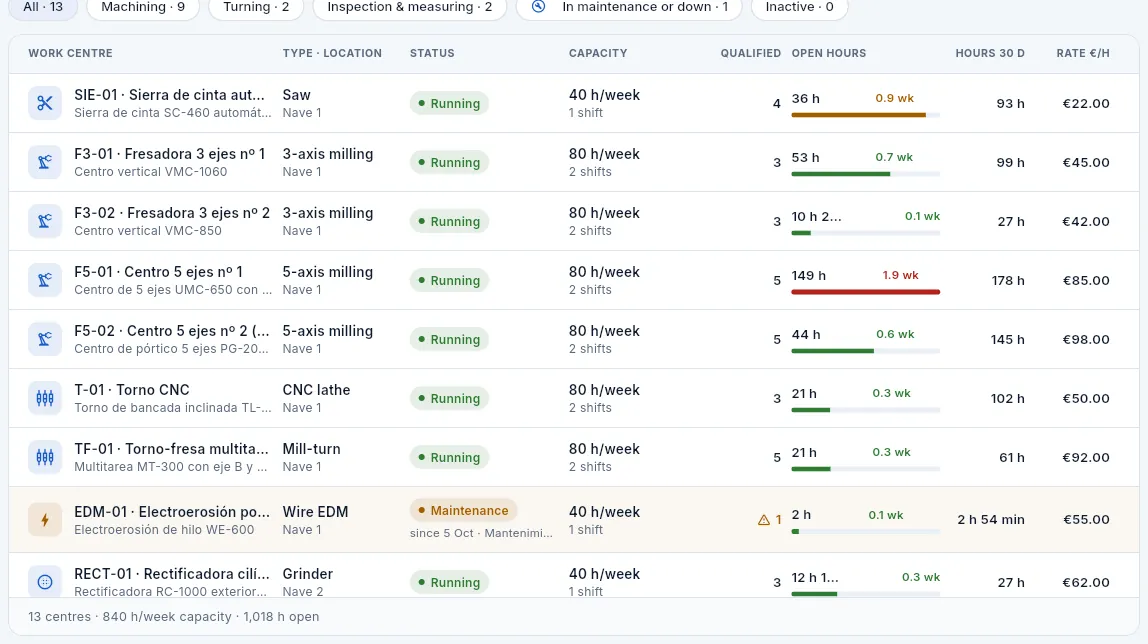Open F5-02 · Centro 5 ejes nº 2
1148x644 pixels.
pos(574,340)
